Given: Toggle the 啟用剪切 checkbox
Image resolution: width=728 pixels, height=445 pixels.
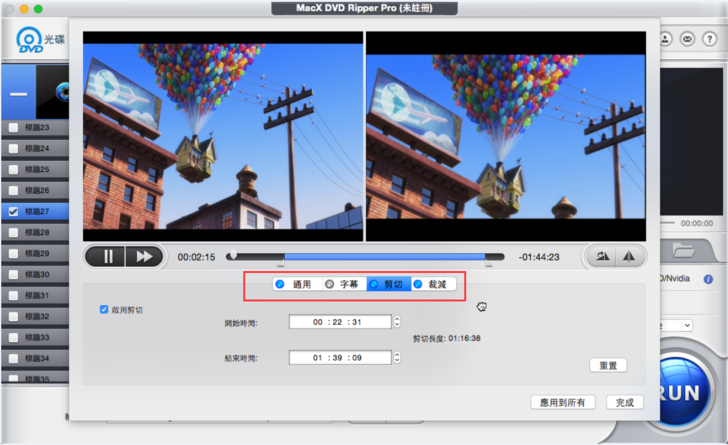Looking at the screenshot, I should (x=104, y=309).
